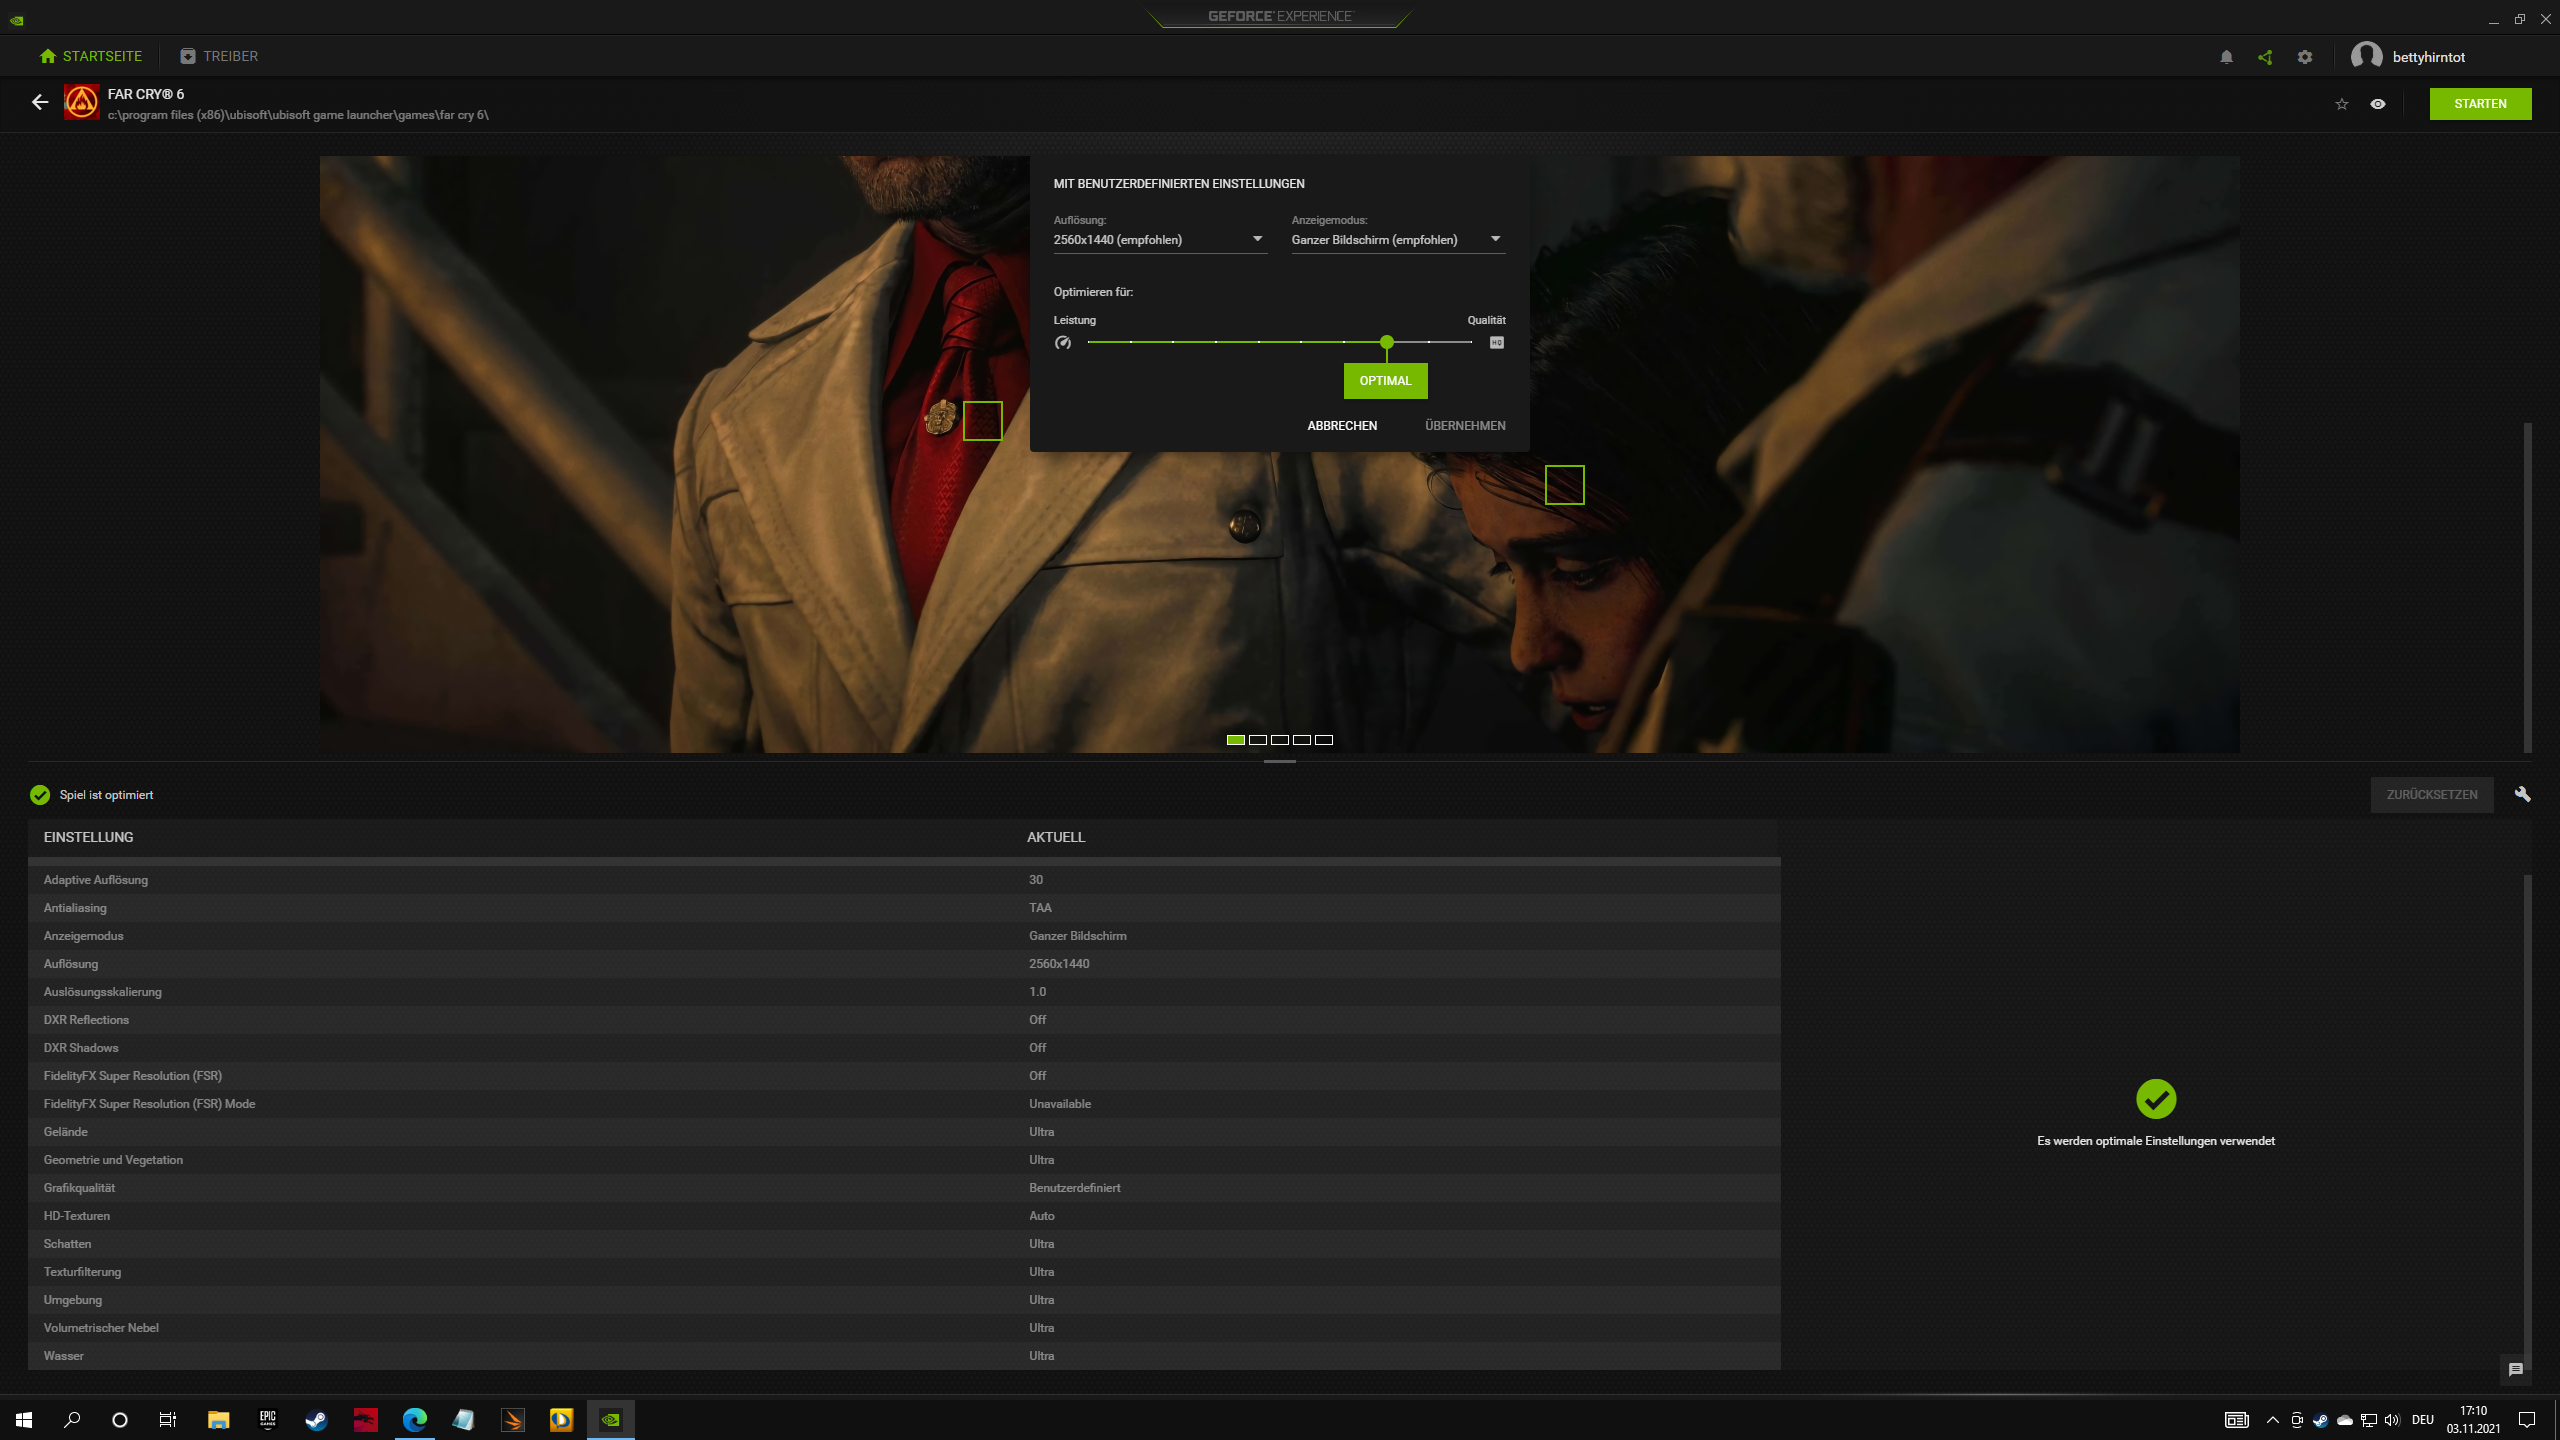Switch to the Treiber tab

pos(219,56)
